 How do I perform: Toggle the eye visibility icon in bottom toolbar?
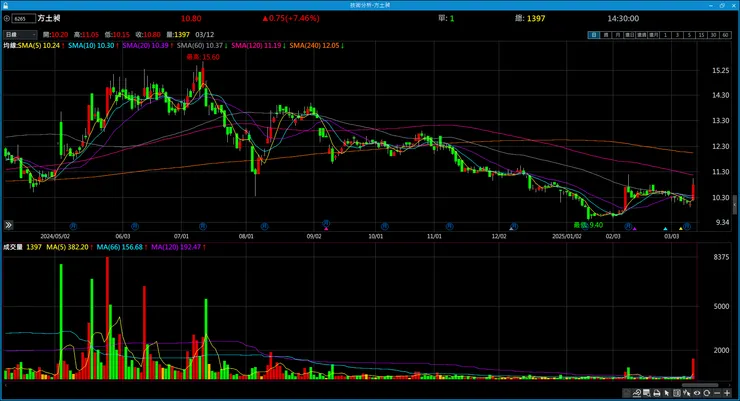tap(697, 393)
